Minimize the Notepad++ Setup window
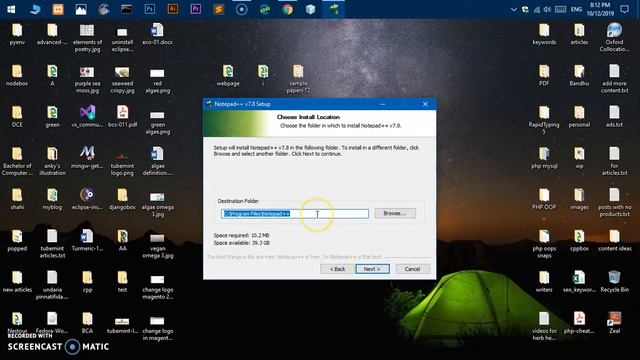Screen dimensions: 640x360 382,104
